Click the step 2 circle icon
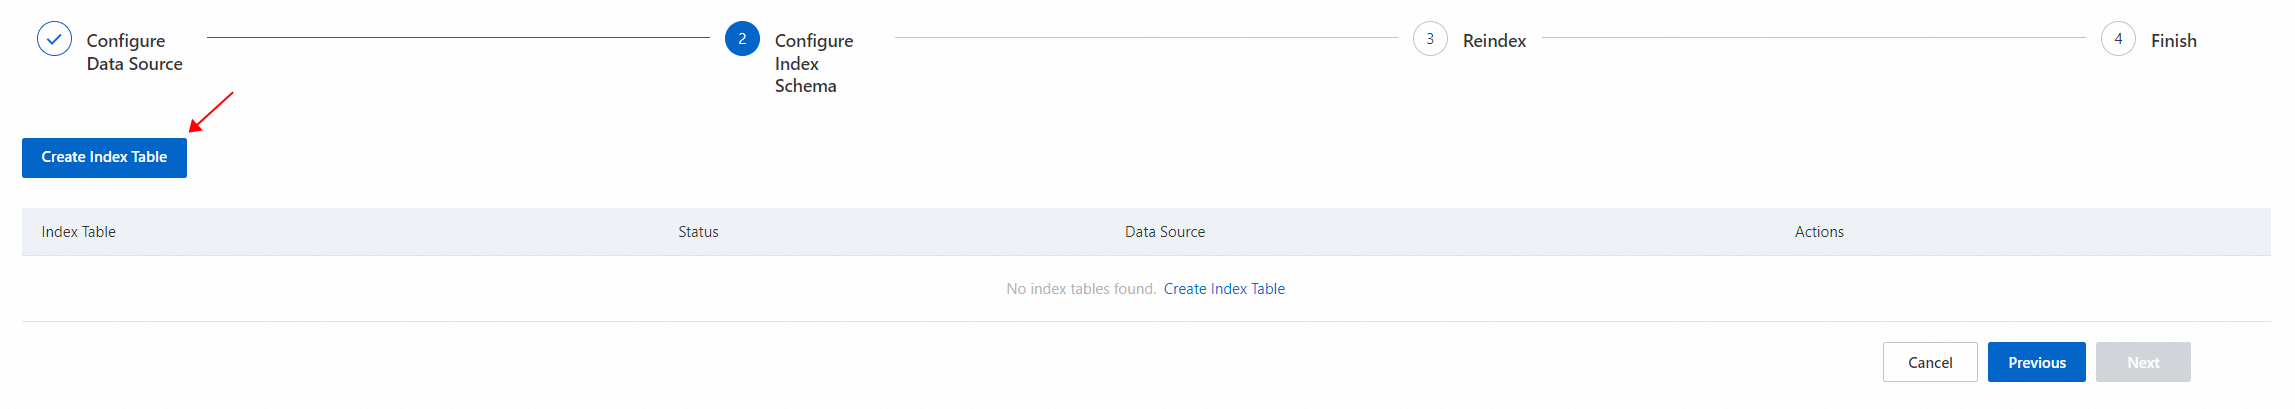Image resolution: width=2295 pixels, height=409 pixels. tap(742, 39)
